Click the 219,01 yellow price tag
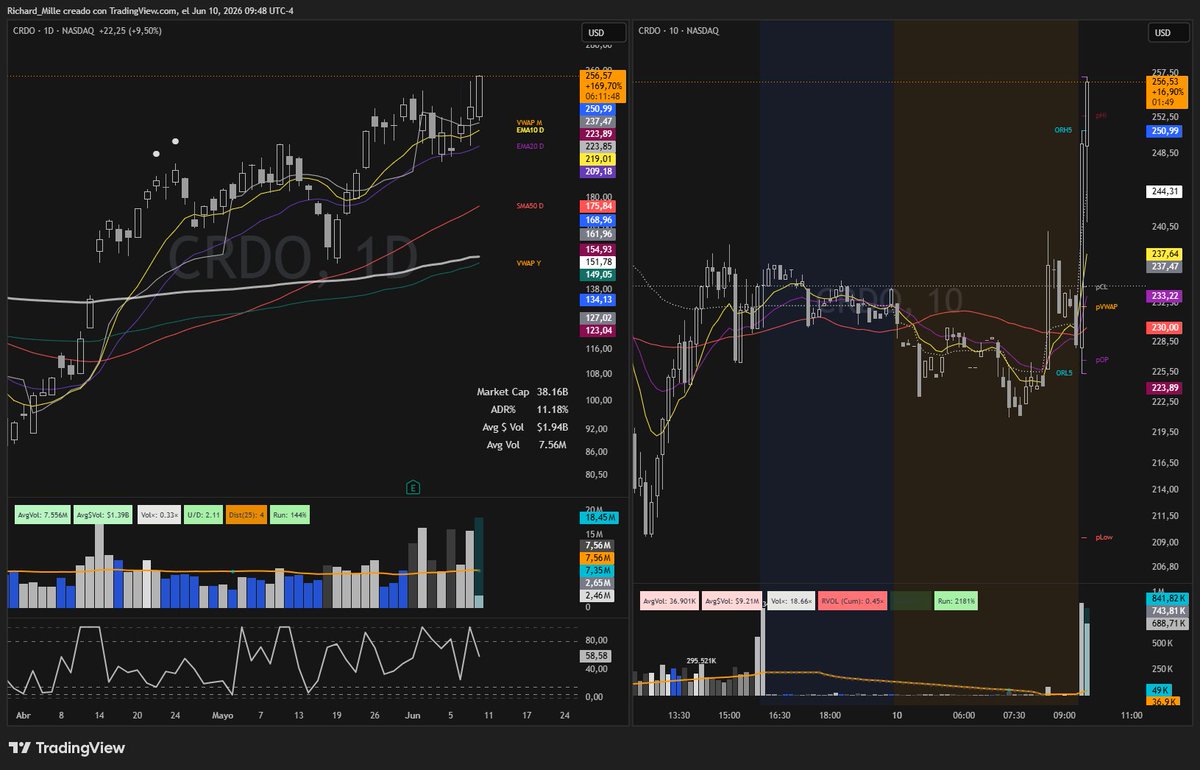Viewport: 1200px width, 770px height. [599, 159]
